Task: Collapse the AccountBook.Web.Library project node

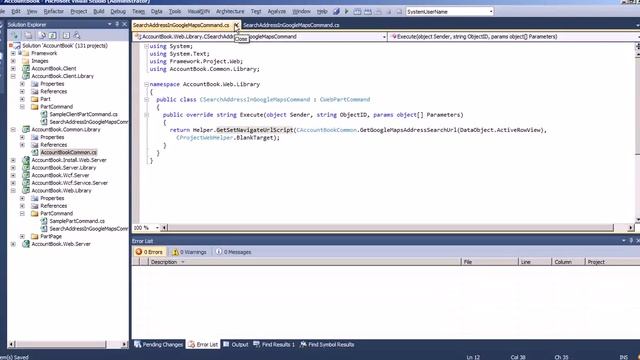Action: [13, 191]
